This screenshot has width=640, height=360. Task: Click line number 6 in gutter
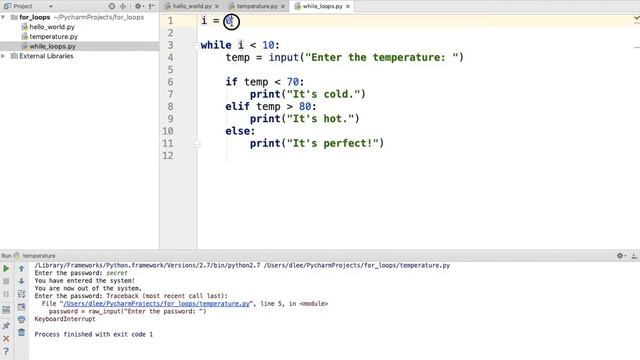(170, 82)
